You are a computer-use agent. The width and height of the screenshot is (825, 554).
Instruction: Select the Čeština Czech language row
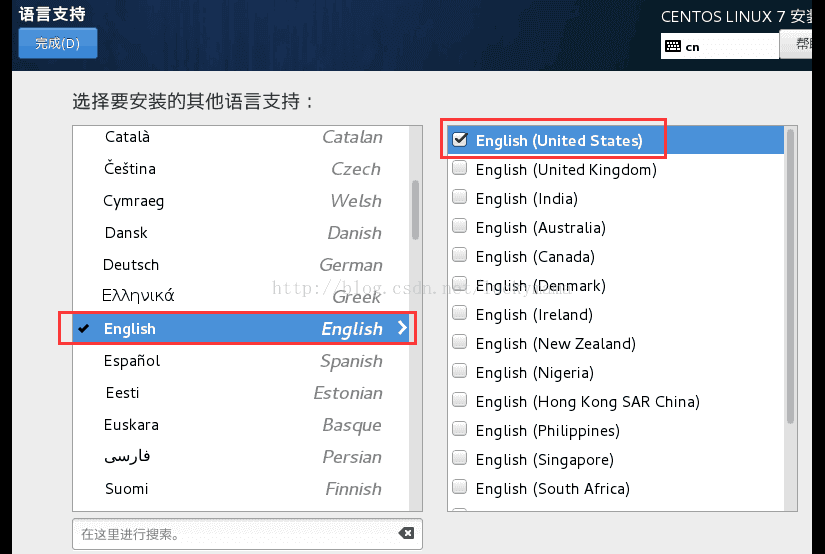point(240,168)
